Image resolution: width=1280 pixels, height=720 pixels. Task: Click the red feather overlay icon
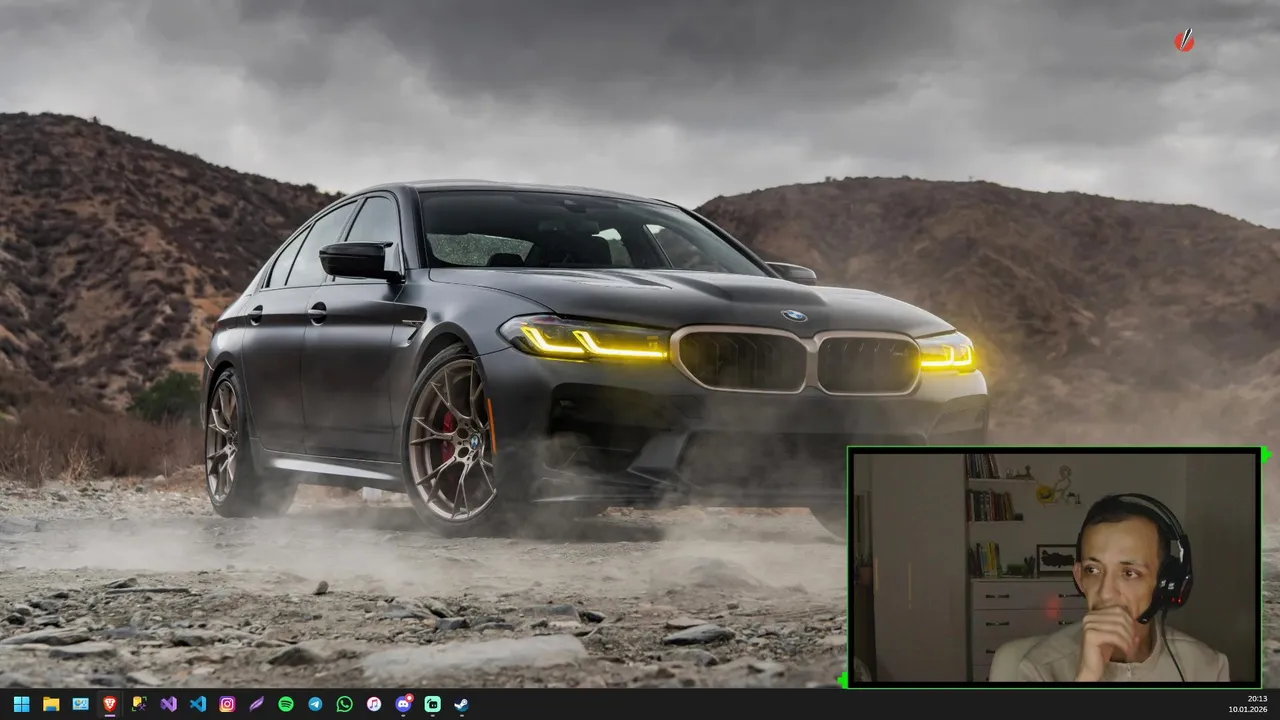1184,40
